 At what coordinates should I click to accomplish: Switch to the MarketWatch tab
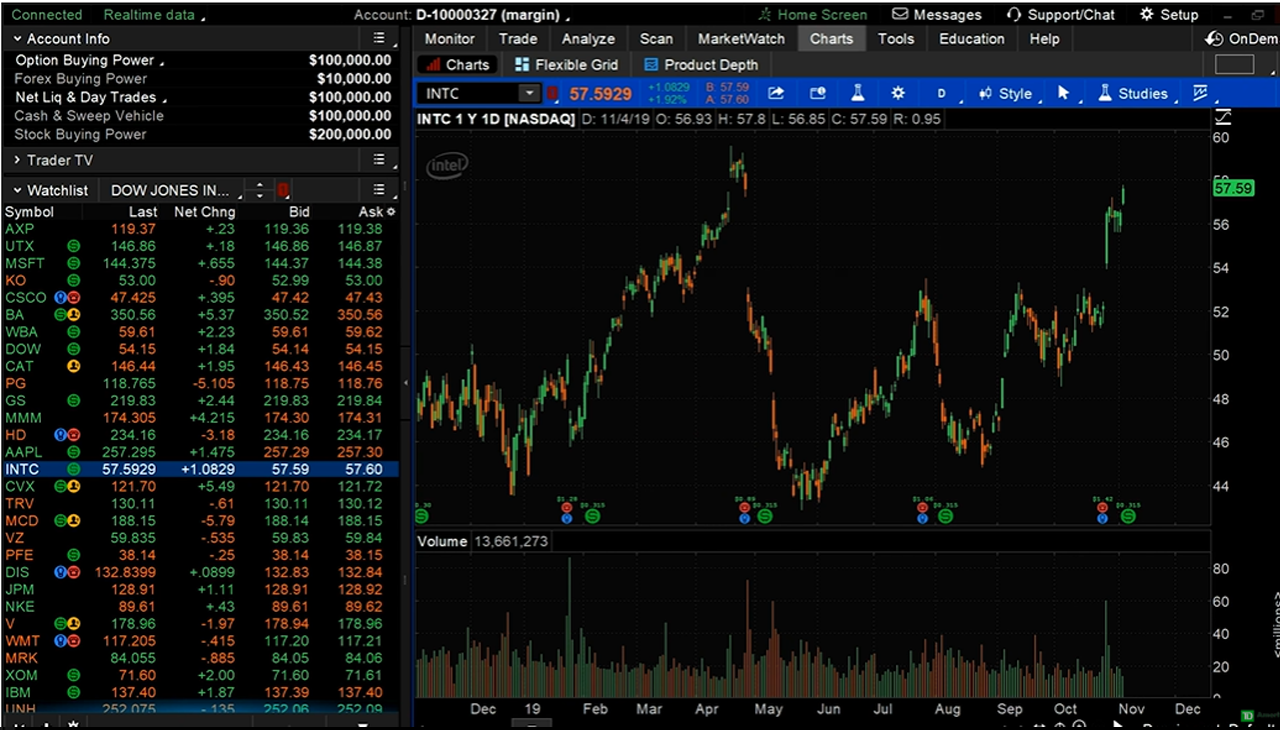pos(741,39)
